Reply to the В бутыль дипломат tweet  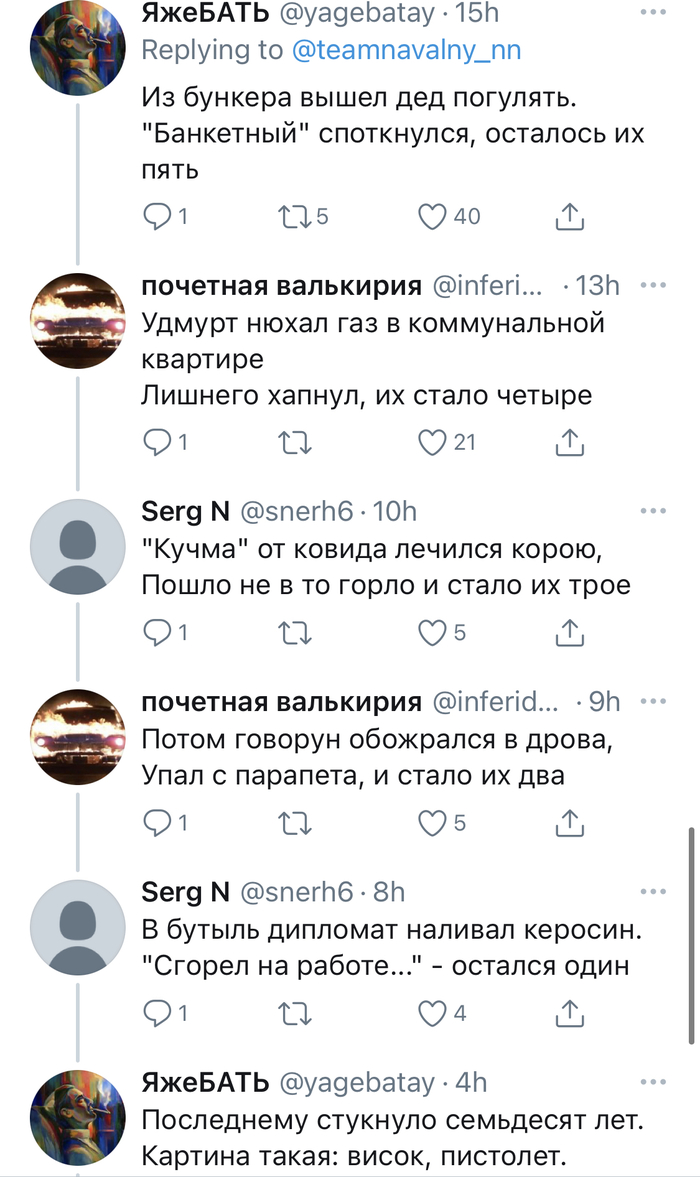coord(158,1014)
